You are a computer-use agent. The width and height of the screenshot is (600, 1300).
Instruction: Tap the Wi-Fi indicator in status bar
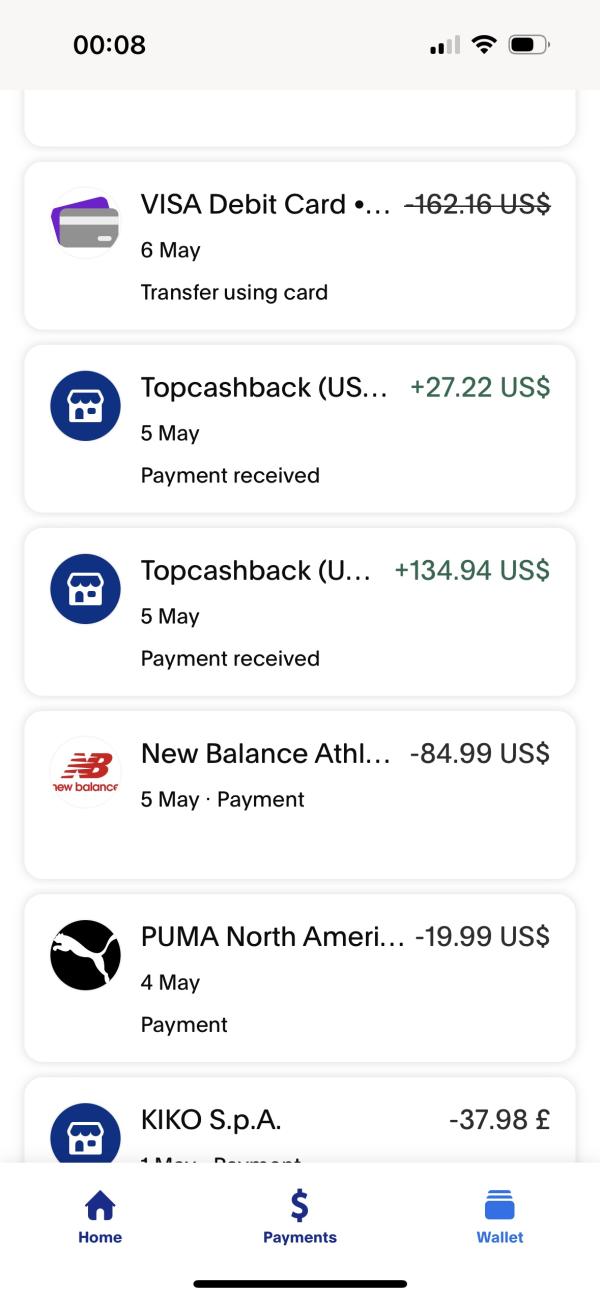485,45
